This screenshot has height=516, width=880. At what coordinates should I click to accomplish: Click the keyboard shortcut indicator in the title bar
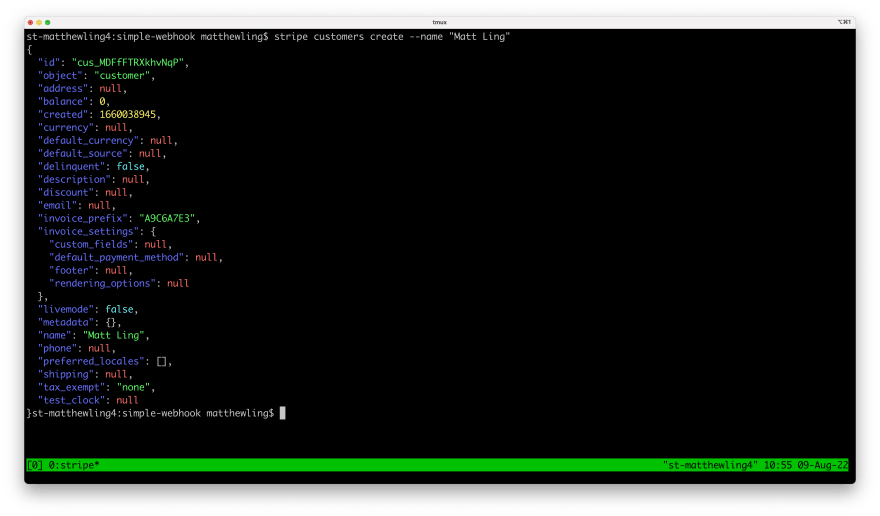[844, 22]
